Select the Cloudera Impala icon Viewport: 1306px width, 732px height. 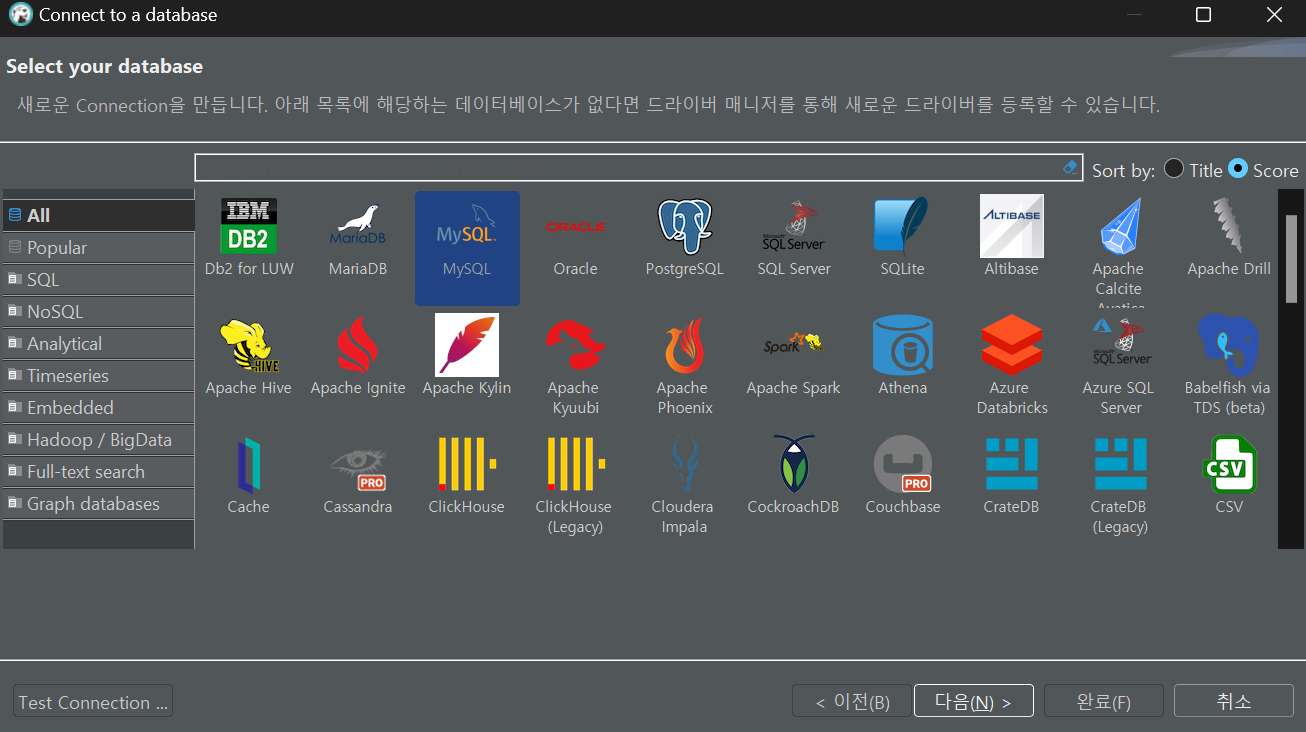(685, 464)
